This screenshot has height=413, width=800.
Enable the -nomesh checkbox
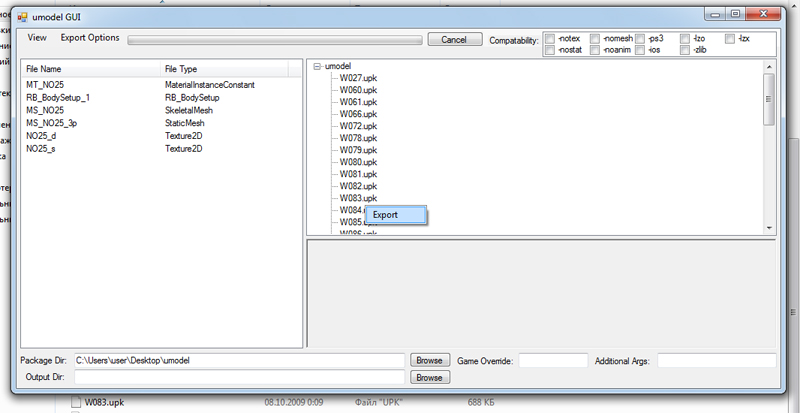click(595, 38)
